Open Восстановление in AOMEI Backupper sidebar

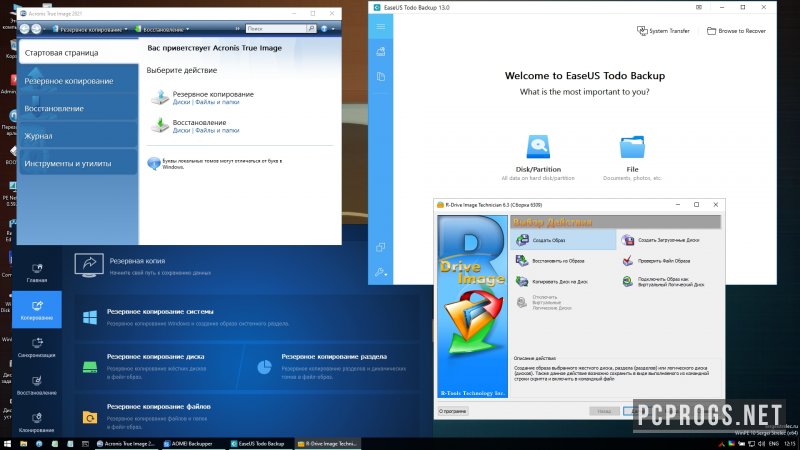click(x=37, y=385)
